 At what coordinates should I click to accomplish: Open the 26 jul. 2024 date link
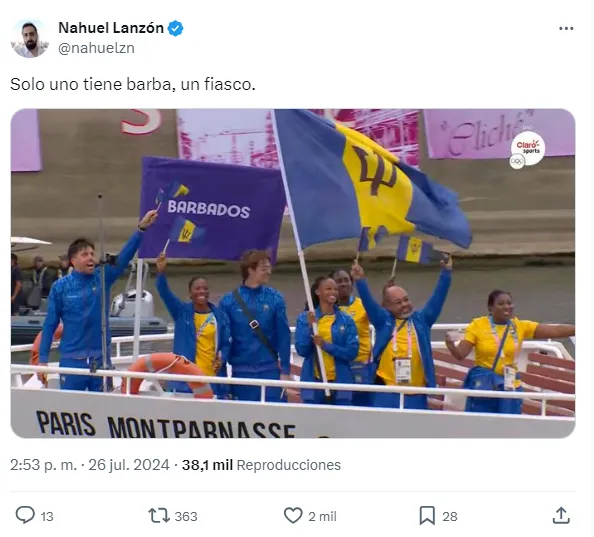pos(129,465)
